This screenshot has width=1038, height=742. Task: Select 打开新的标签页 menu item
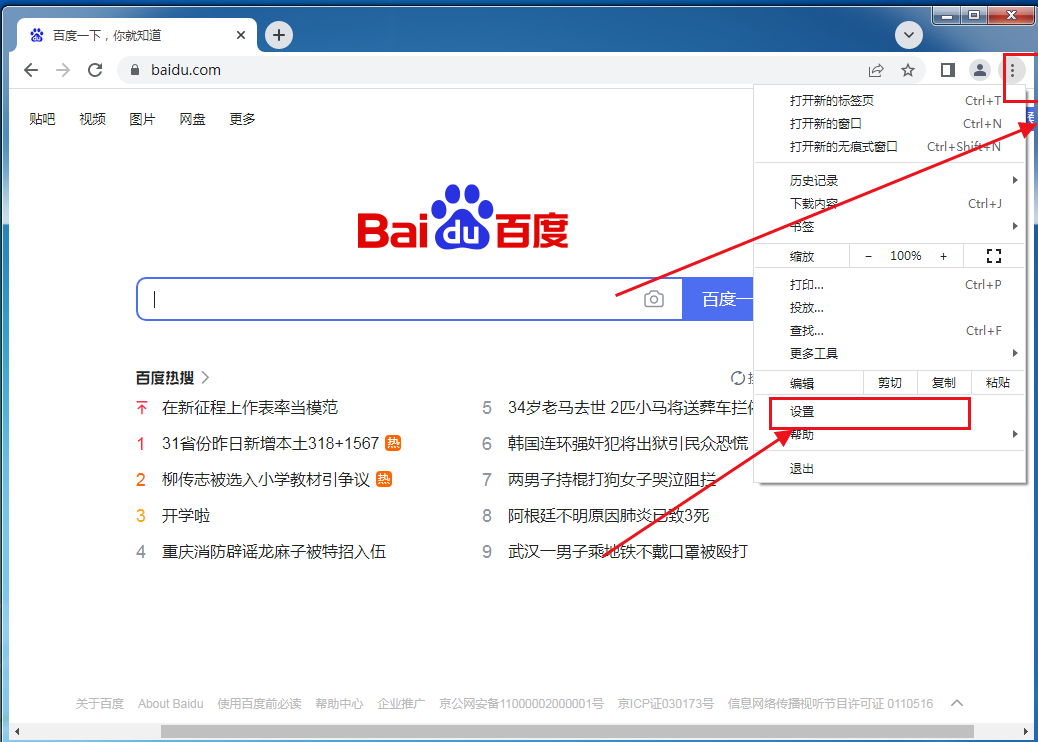(890, 101)
